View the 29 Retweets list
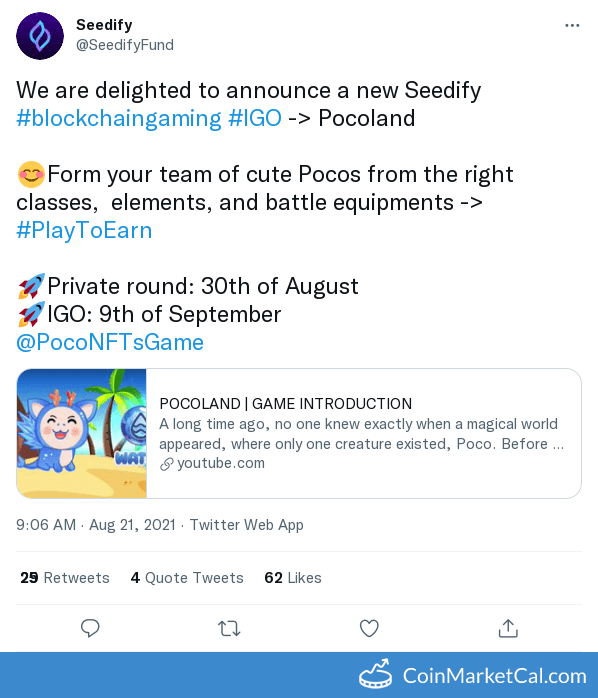This screenshot has height=698, width=598. point(65,578)
